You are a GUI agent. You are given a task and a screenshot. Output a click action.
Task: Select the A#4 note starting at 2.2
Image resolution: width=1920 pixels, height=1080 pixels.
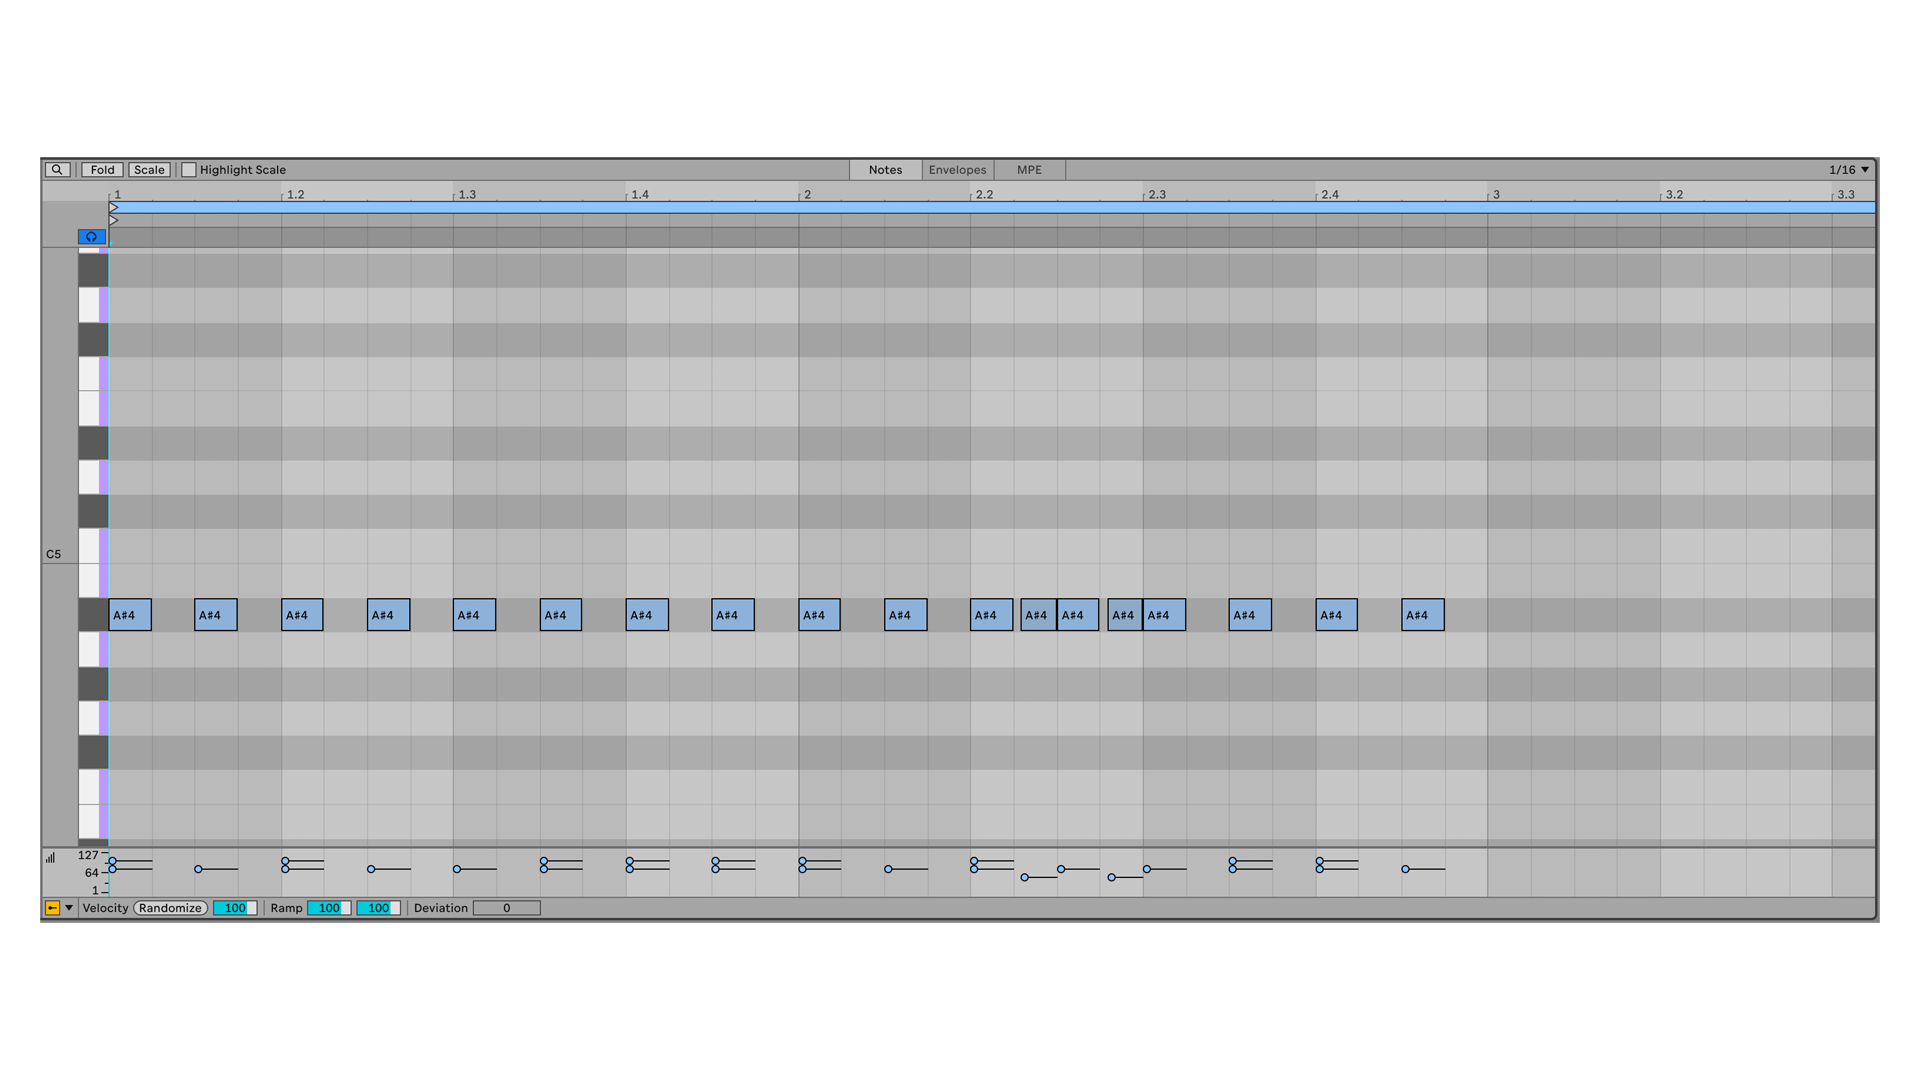click(x=991, y=615)
